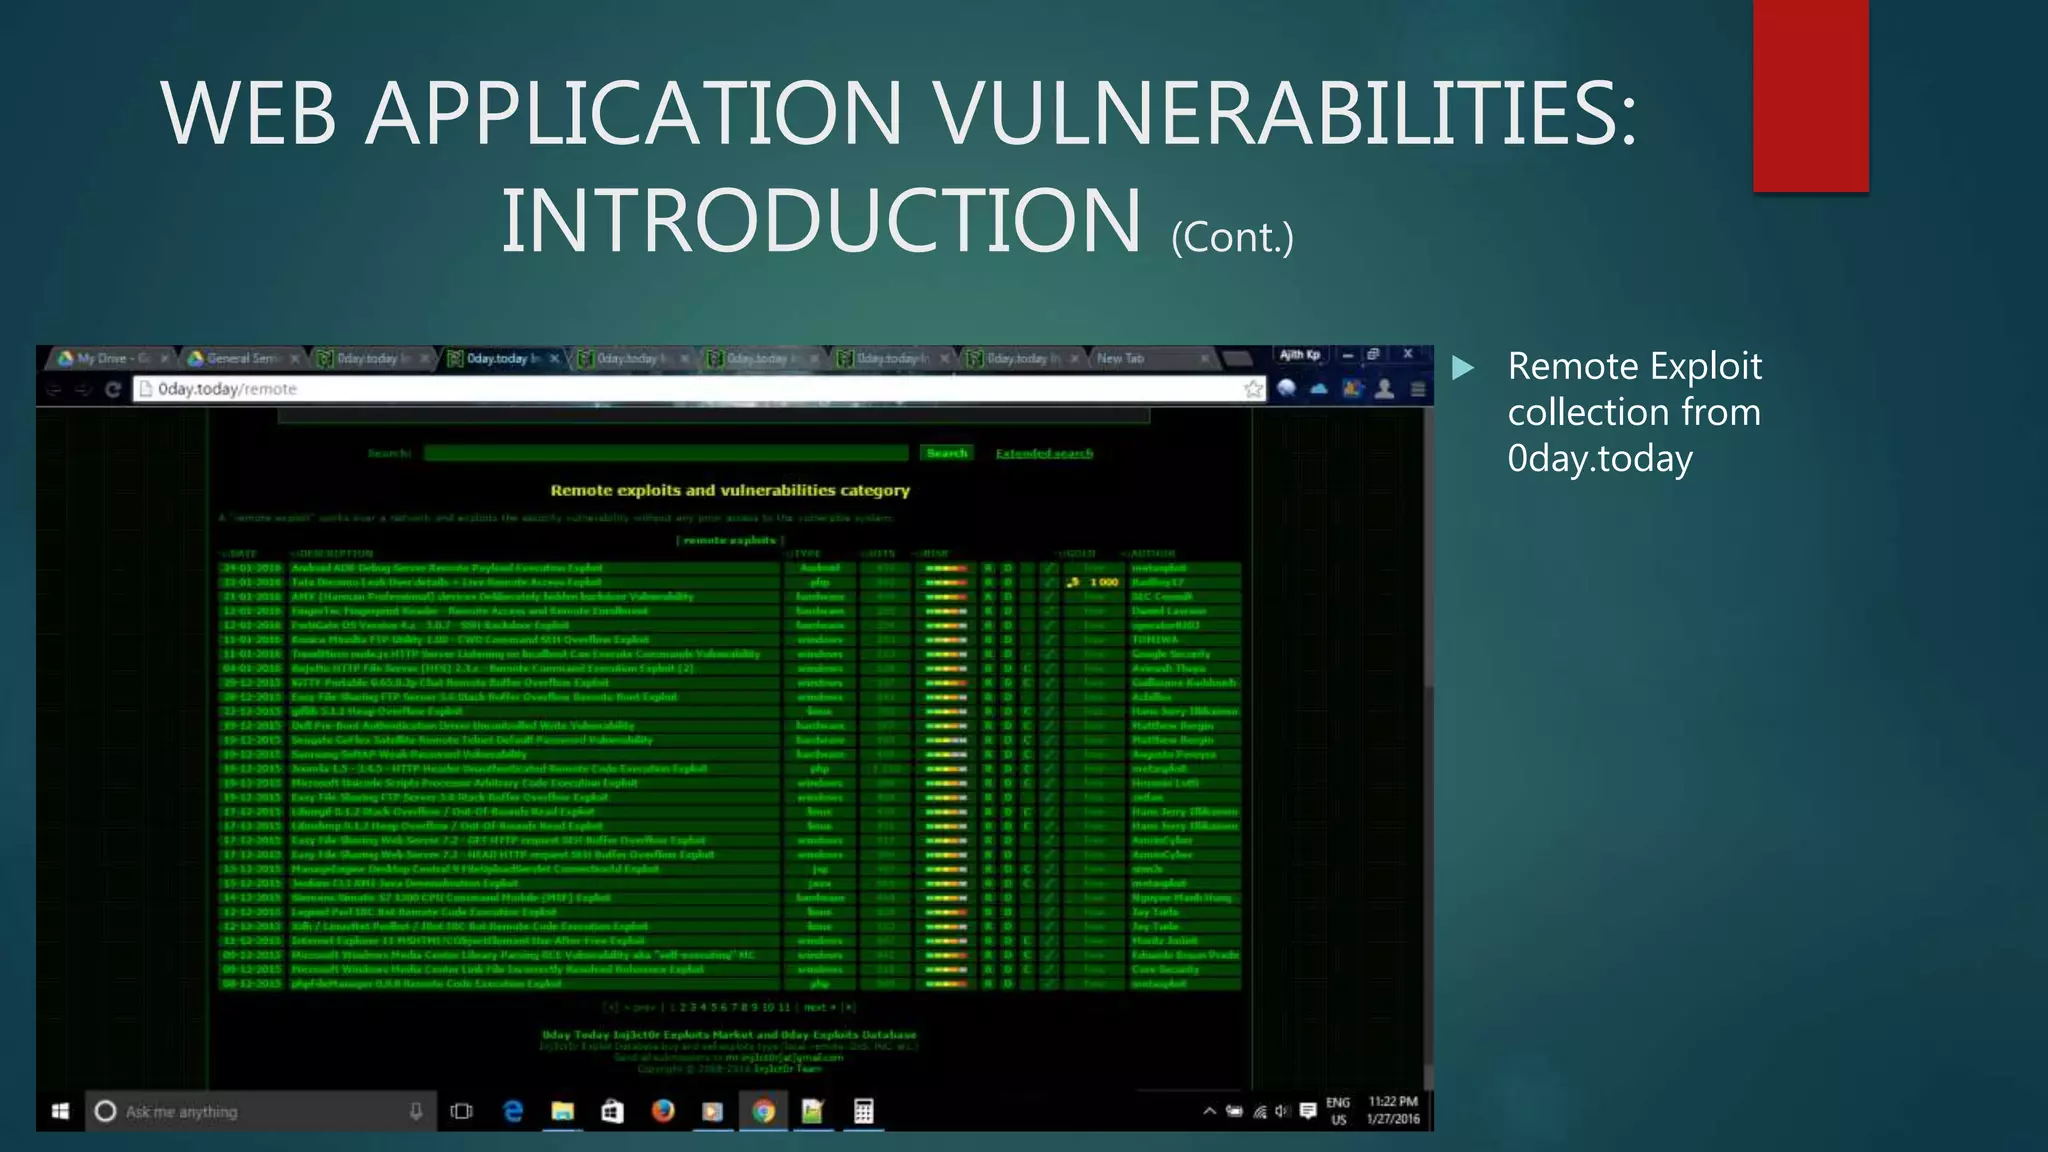Open Action Center notifications
Viewport: 2048px width, 1152px height.
(1307, 1111)
